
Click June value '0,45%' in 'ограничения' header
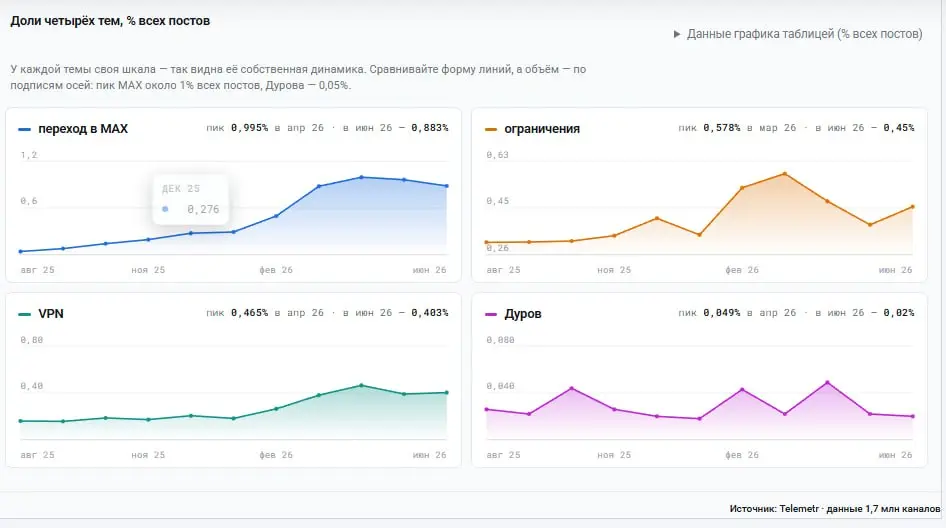click(x=899, y=128)
